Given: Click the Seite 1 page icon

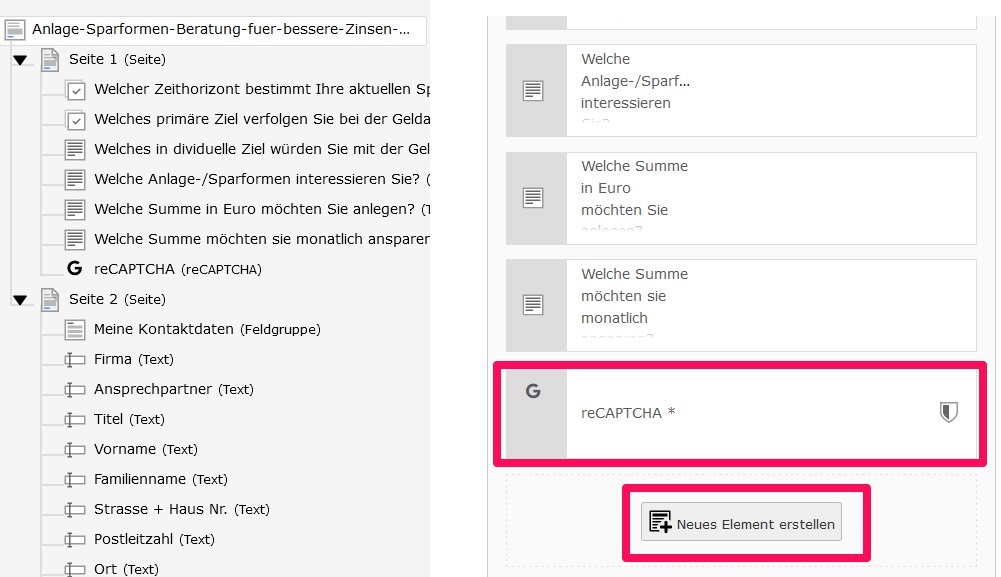Looking at the screenshot, I should pos(50,59).
